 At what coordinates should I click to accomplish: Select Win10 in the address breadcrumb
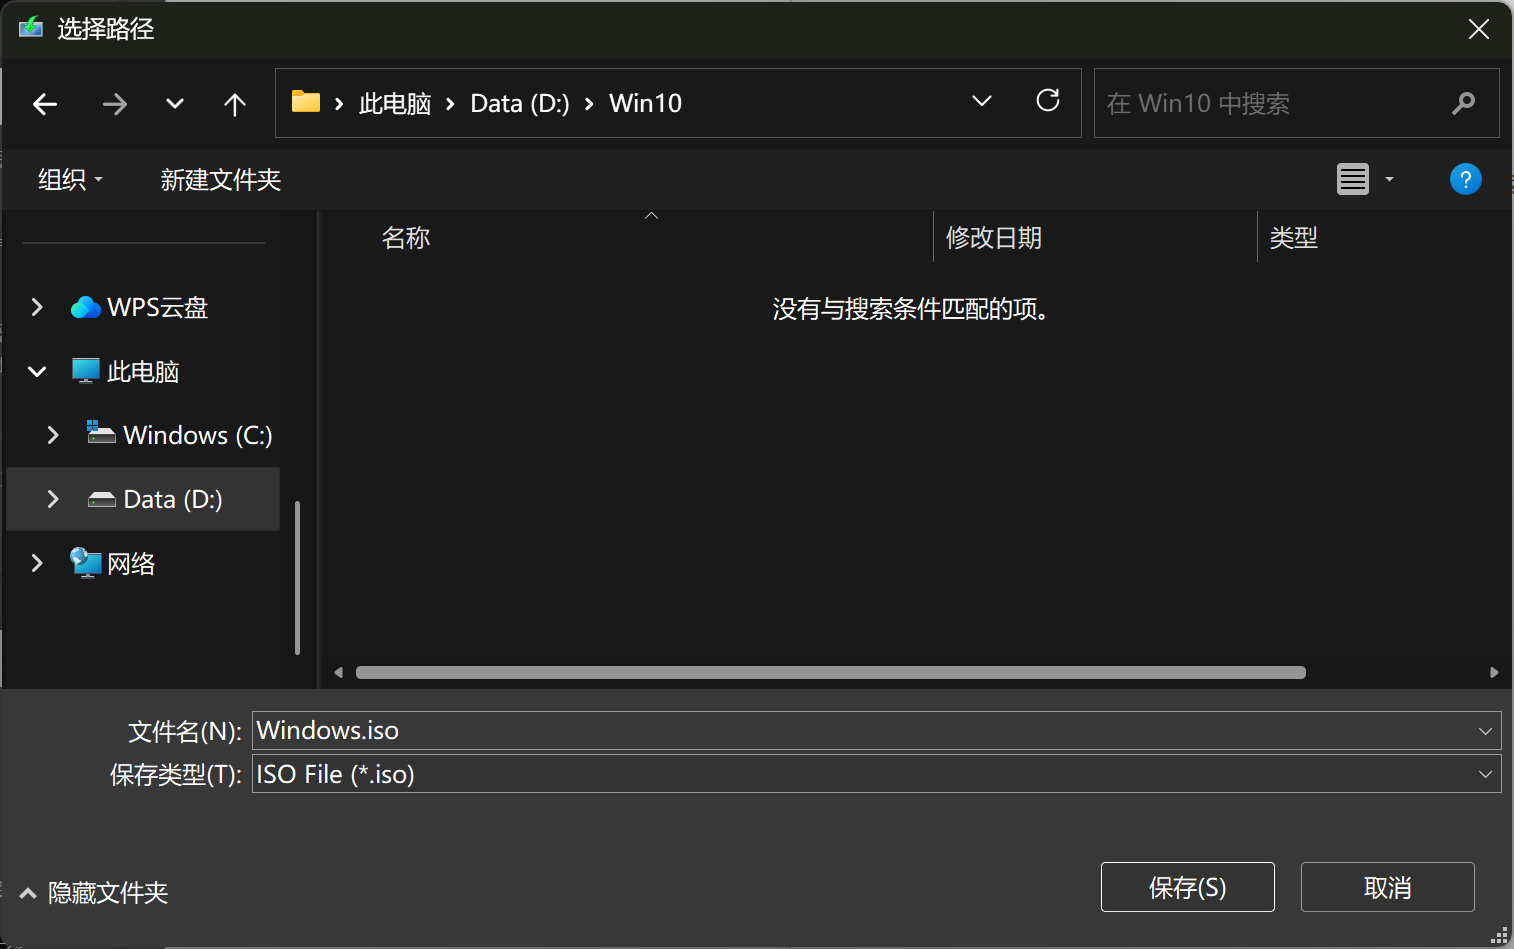click(x=645, y=104)
